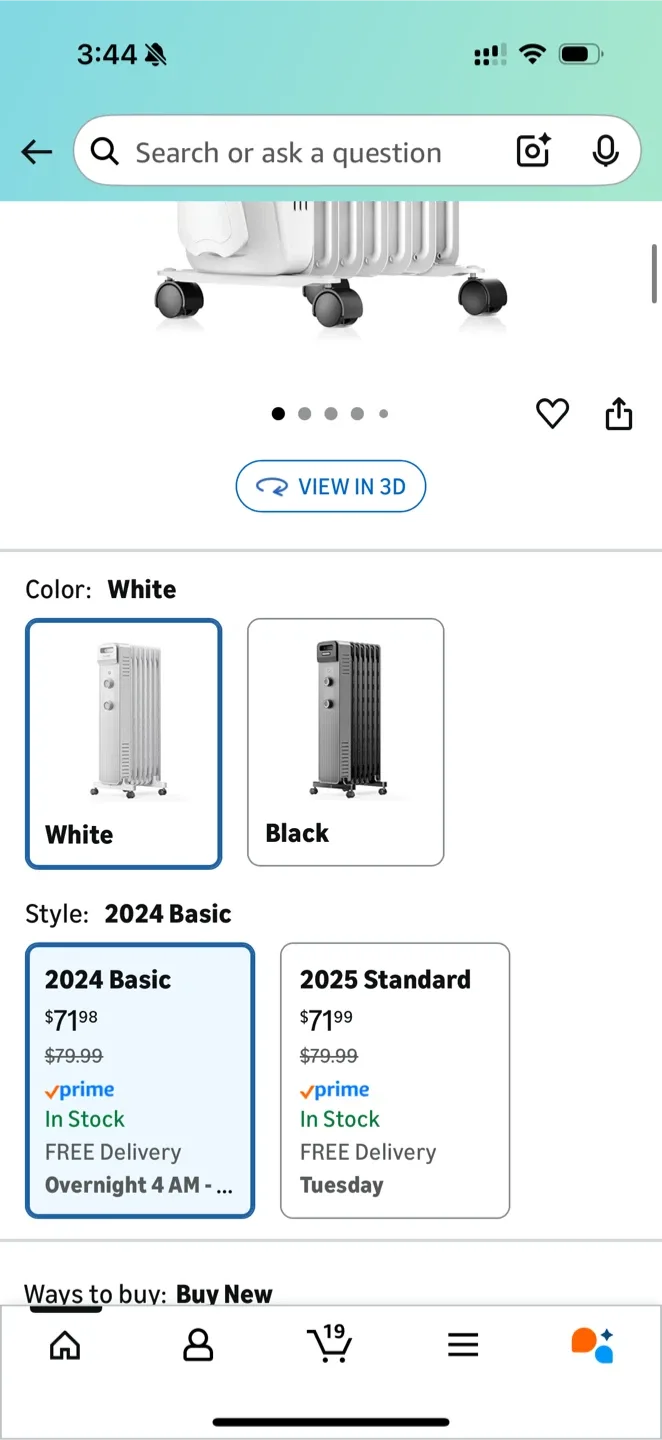662x1440 pixels.
Task: Open camera lens search icon
Action: click(534, 151)
